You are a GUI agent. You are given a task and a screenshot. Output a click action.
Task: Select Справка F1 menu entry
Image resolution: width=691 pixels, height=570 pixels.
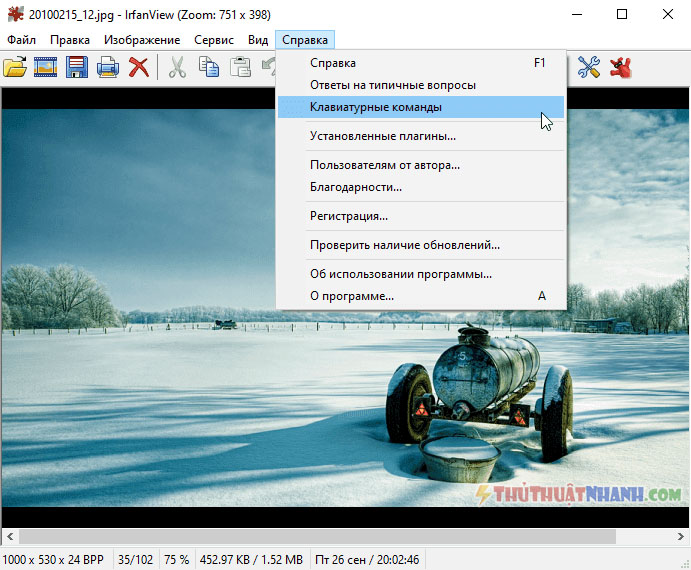click(421, 63)
